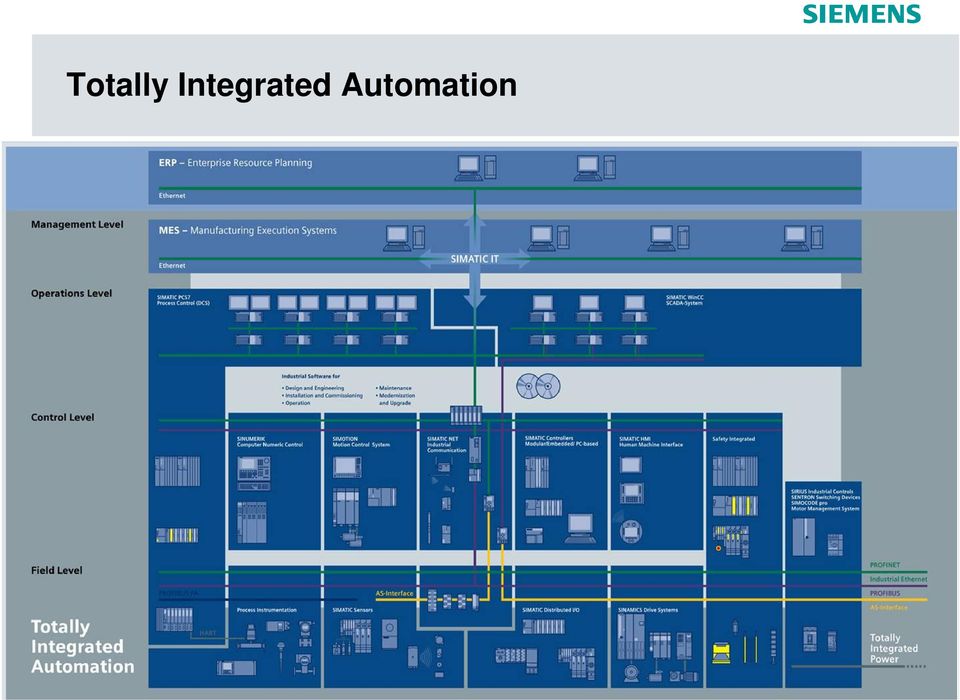Image resolution: width=960 pixels, height=700 pixels.
Task: Click the SIMATIC PCS7 Process Control label
Action: coord(183,300)
